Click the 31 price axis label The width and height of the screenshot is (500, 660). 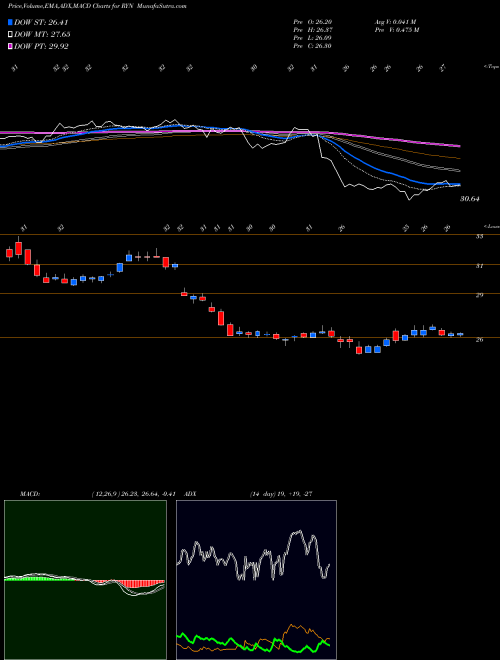479,266
